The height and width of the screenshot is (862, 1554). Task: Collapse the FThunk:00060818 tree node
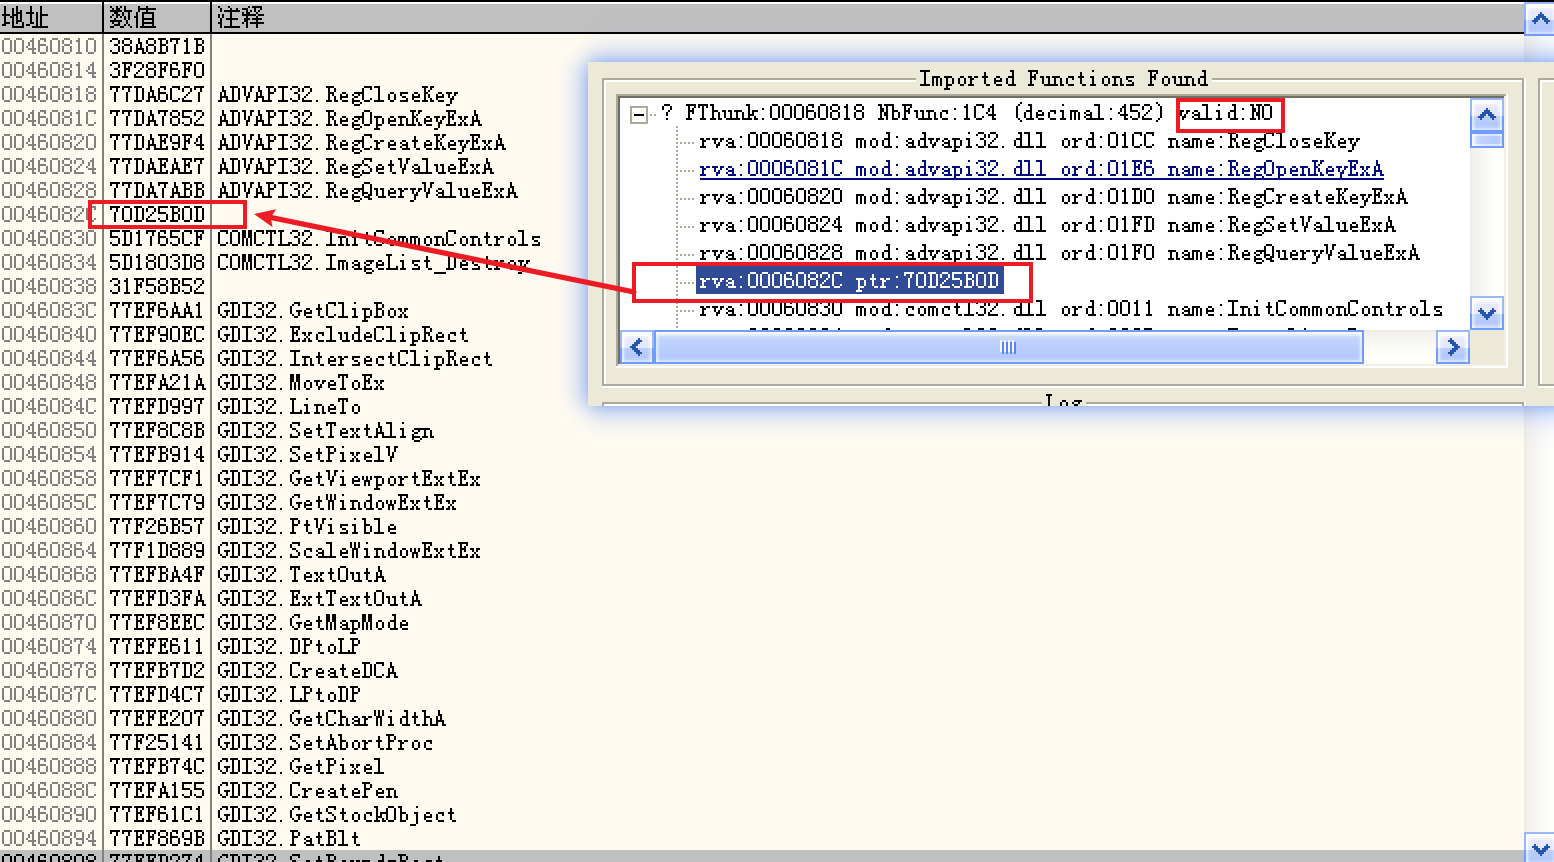point(638,115)
